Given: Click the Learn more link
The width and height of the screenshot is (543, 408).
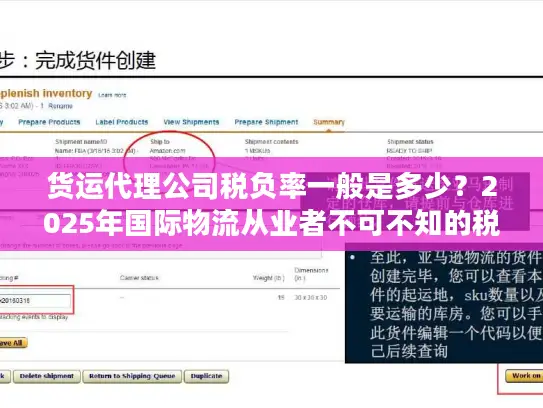Looking at the screenshot, I should click(x=112, y=95).
